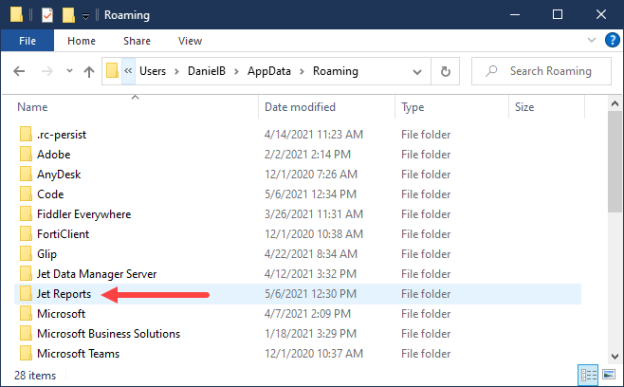Viewport: 624px width, 387px height.
Task: Sort by the Name column header
Action: tap(32, 107)
